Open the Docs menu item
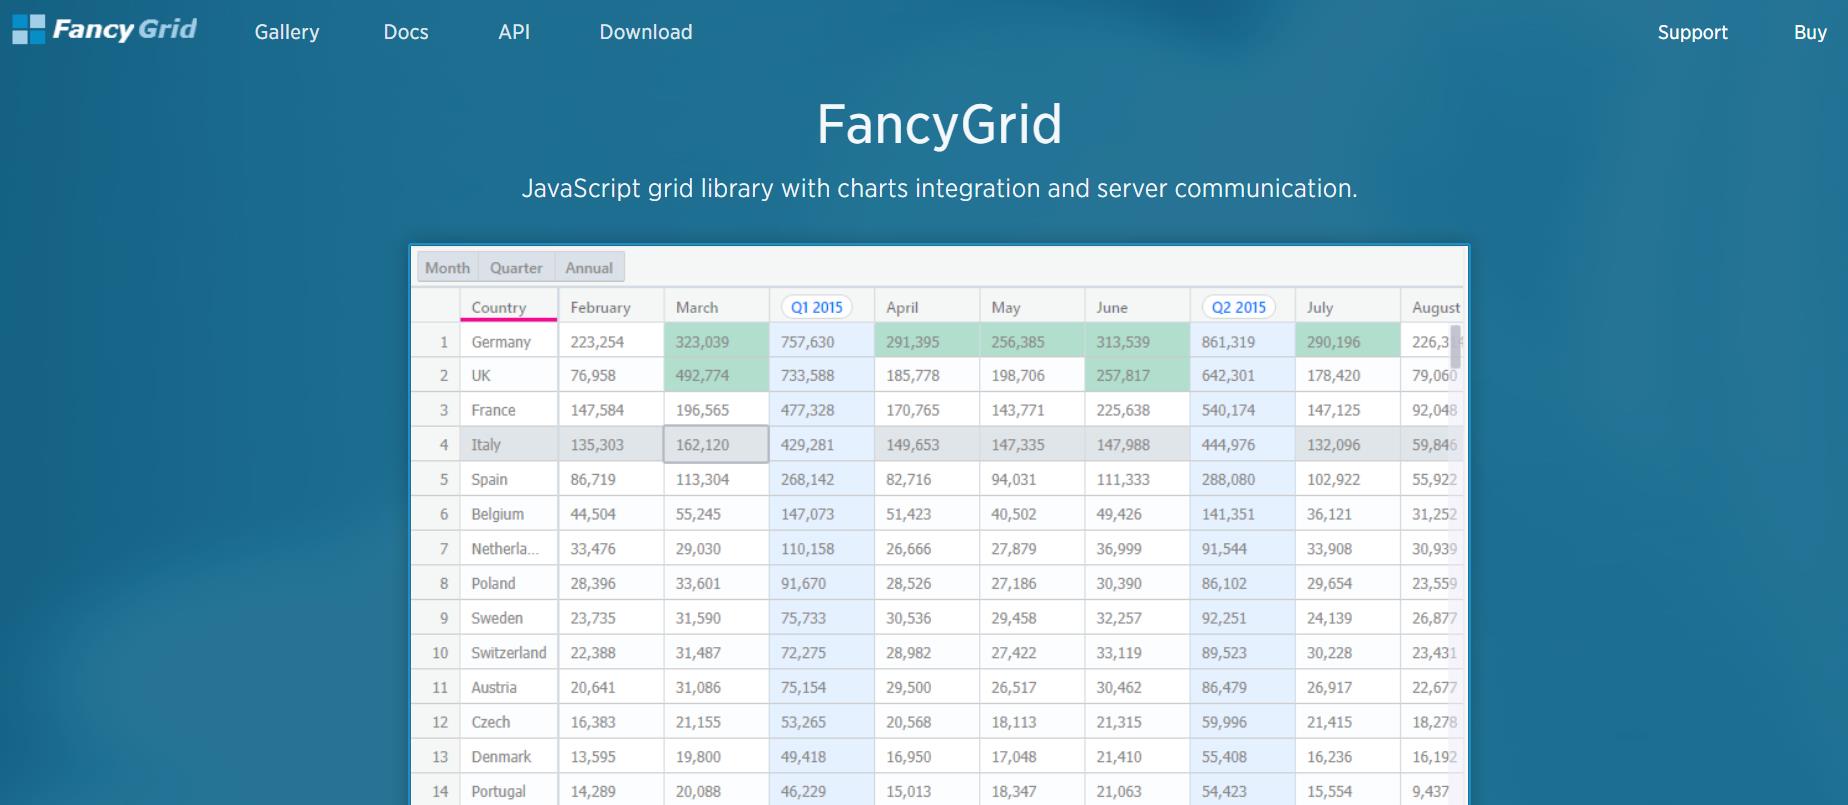Viewport: 1848px width, 805px height. coord(406,32)
